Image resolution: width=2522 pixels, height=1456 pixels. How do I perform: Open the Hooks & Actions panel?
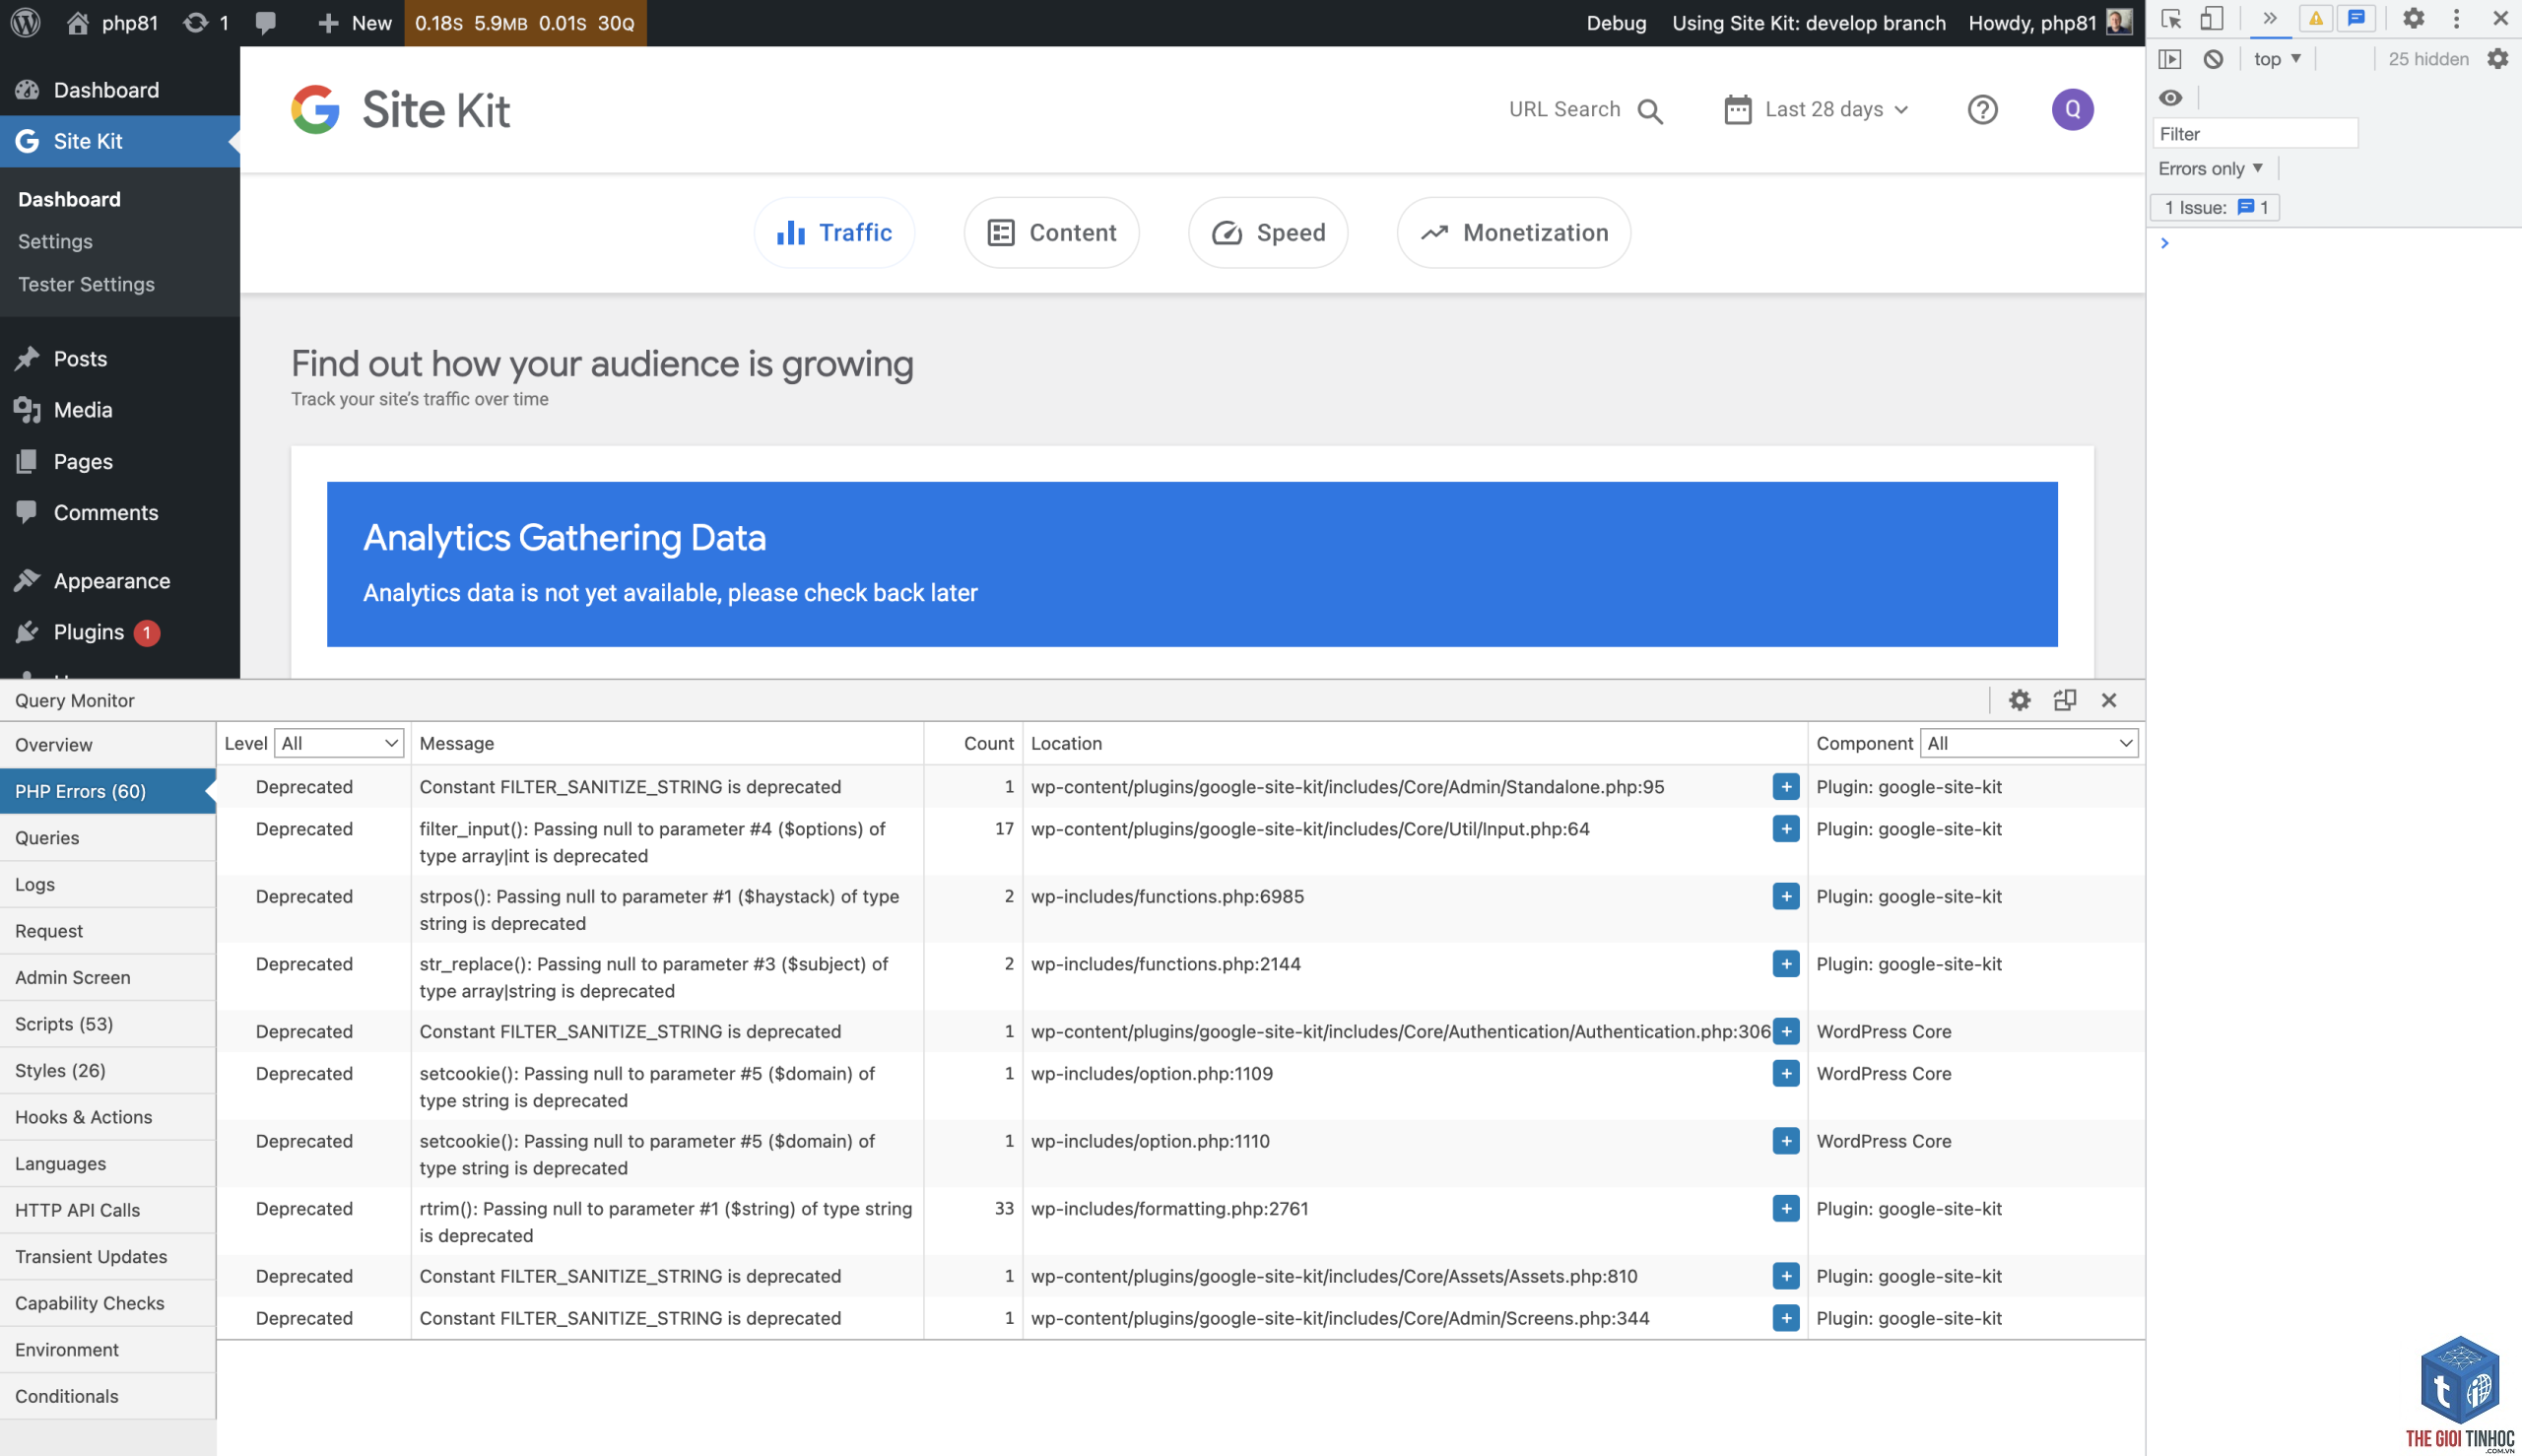[x=107, y=1116]
